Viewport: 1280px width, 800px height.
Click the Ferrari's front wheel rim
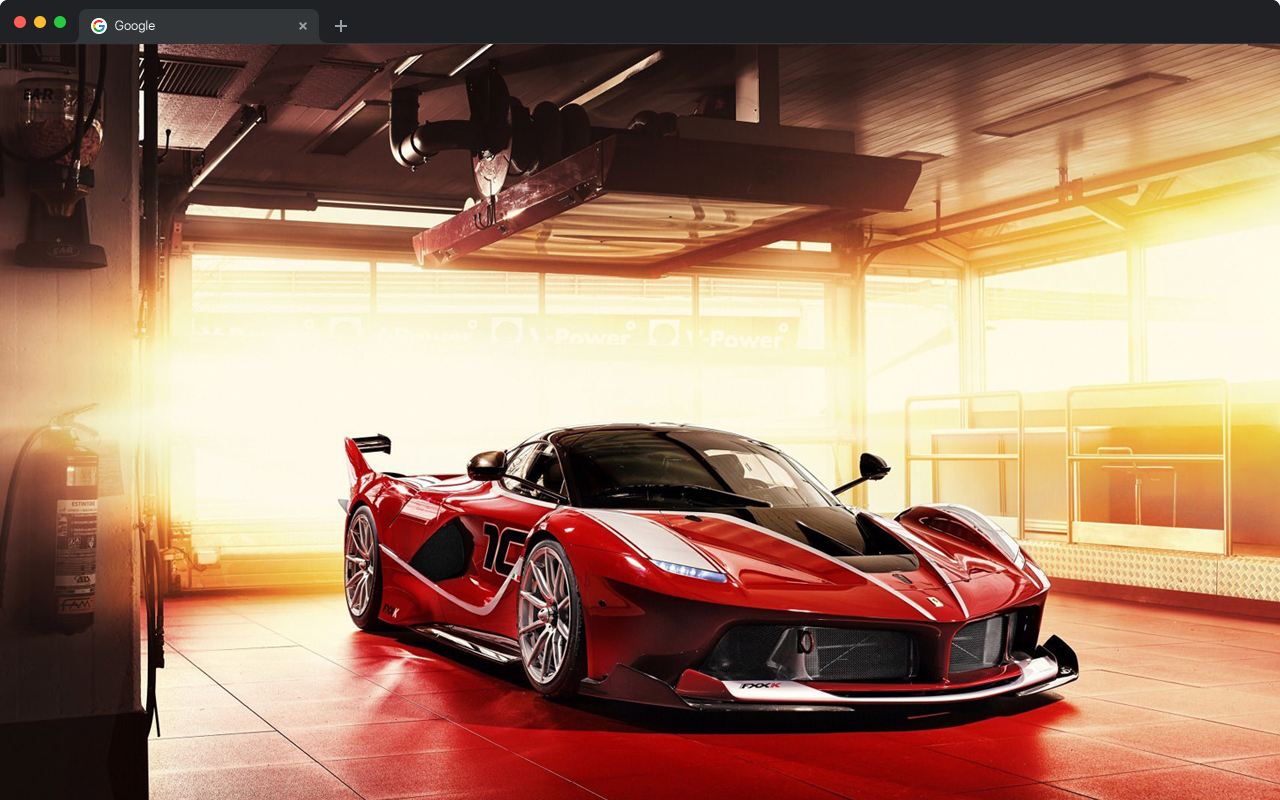[545, 616]
